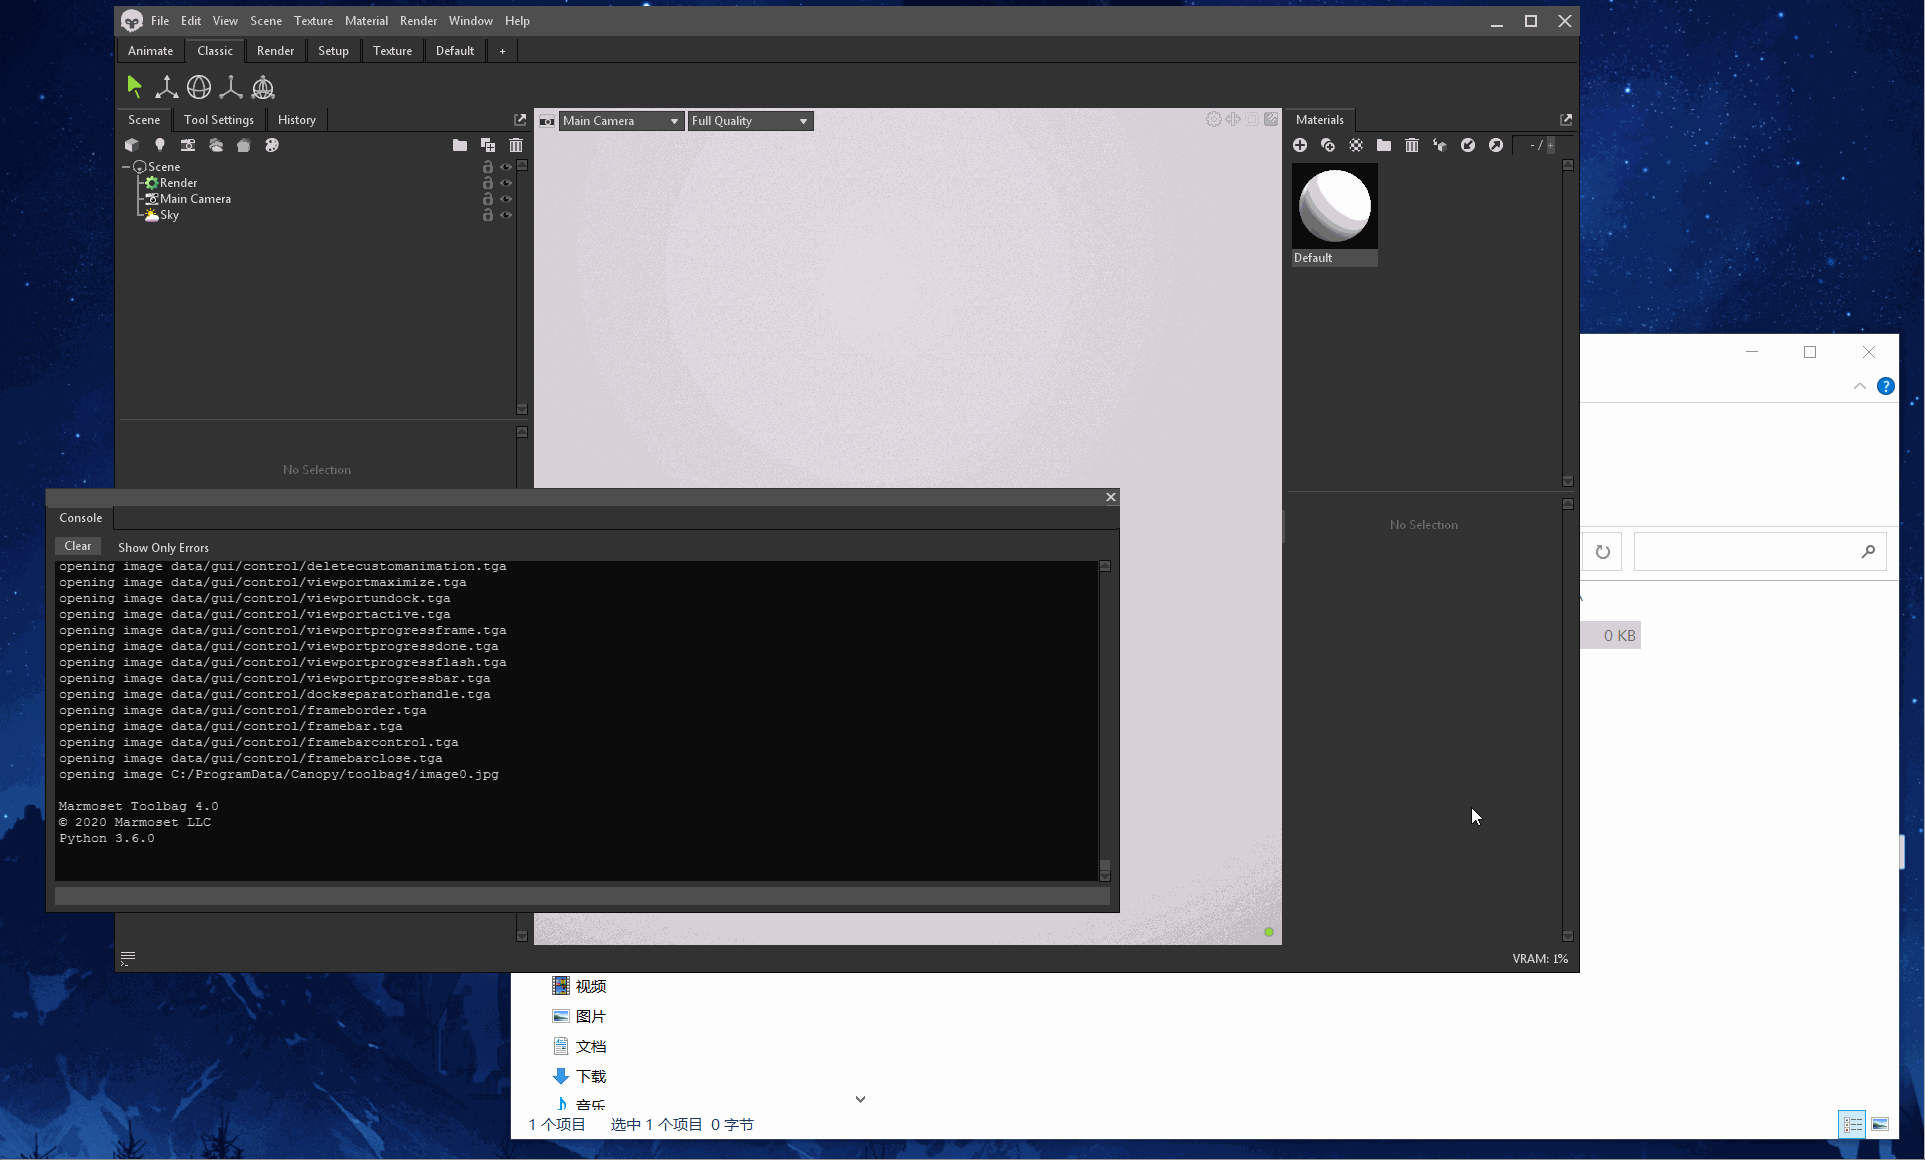Screen dimensions: 1925x1160
Task: Activate the combined transform gizmo tool
Action: (263, 87)
